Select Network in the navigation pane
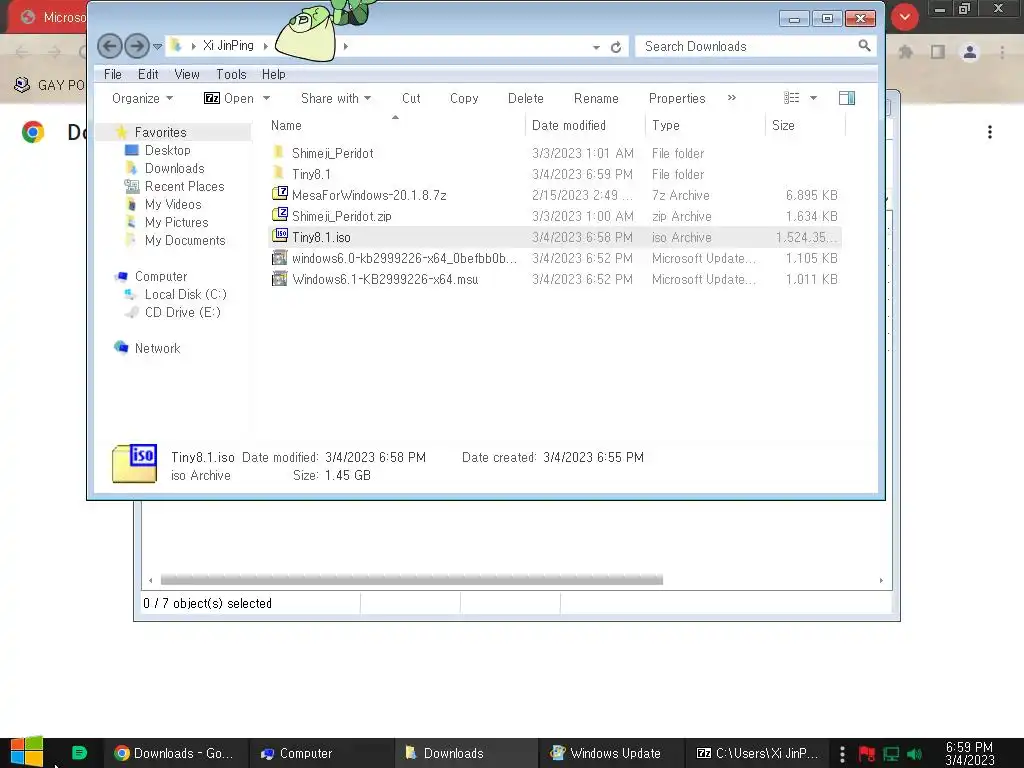This screenshot has width=1024, height=768. tap(157, 349)
